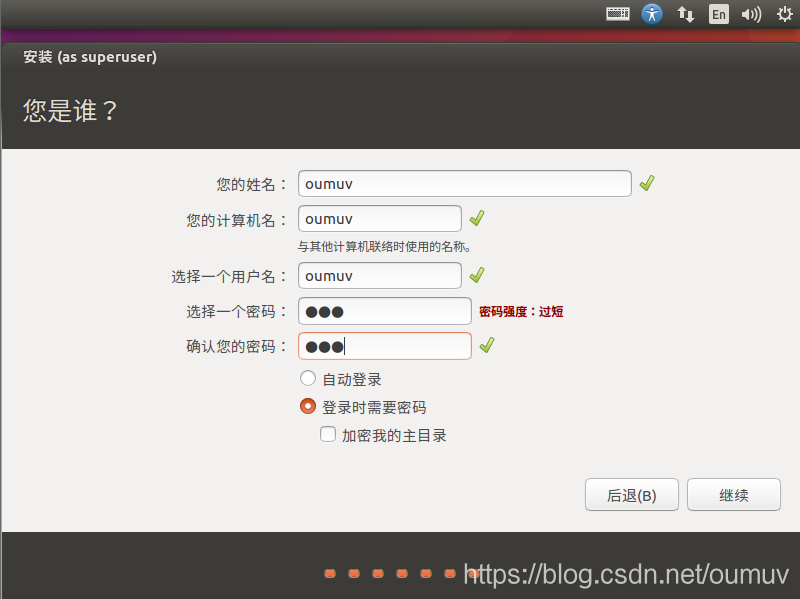
Task: Focus the 选择一个用户名 input field
Action: pyautogui.click(x=380, y=276)
